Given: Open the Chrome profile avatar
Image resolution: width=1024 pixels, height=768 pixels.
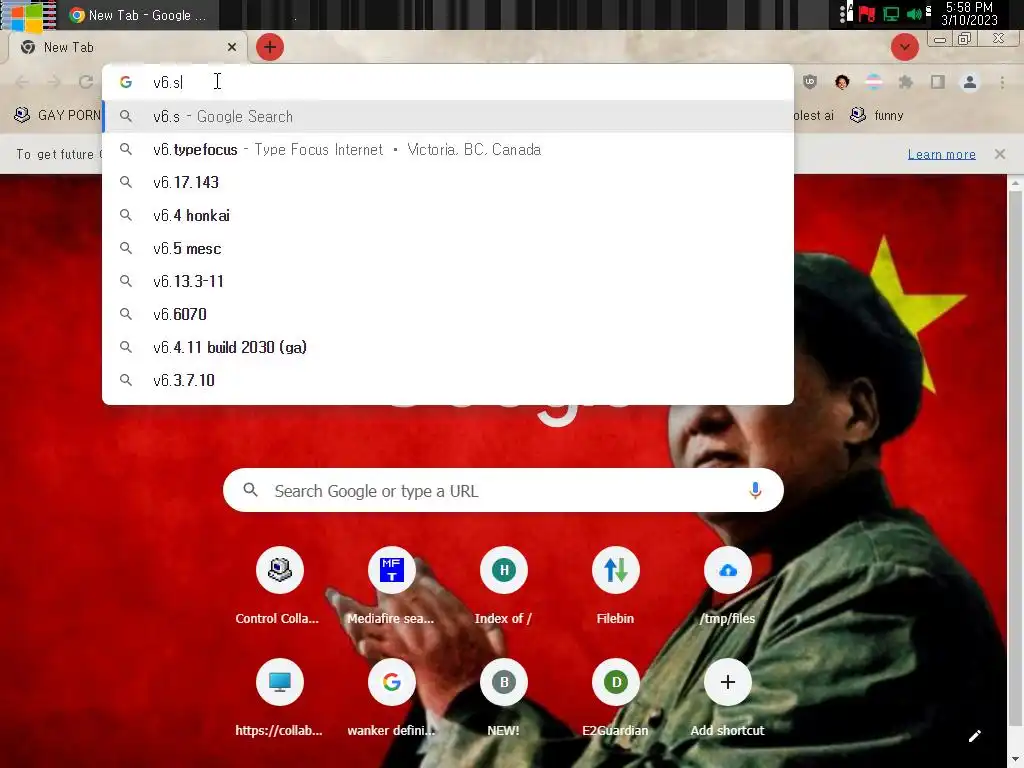Looking at the screenshot, I should point(970,82).
